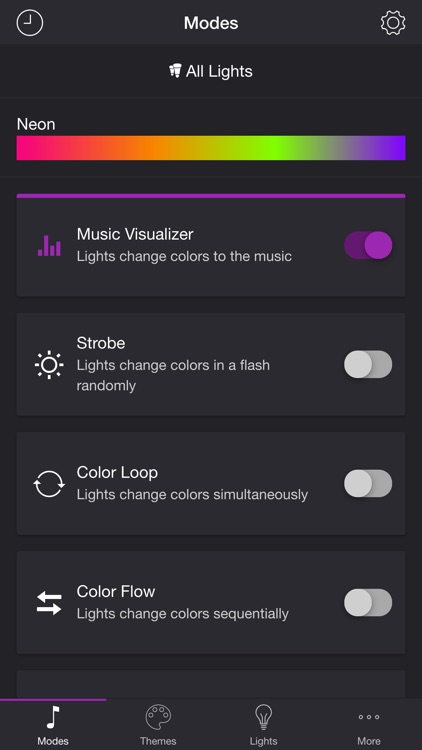This screenshot has width=422, height=750.
Task: Tap the music note Modes icon
Action: coord(53,717)
